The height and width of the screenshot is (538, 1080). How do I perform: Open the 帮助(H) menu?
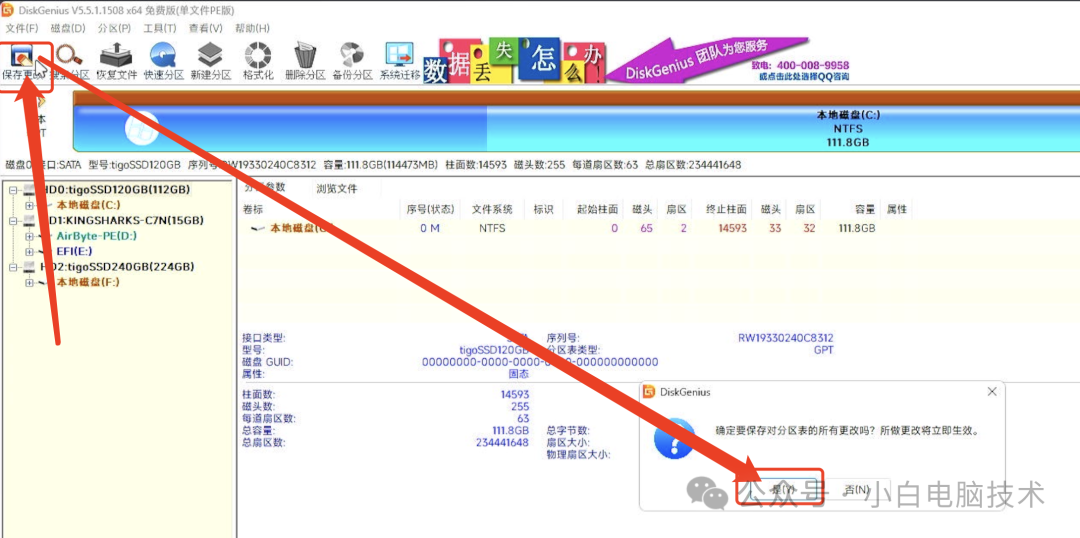[252, 28]
